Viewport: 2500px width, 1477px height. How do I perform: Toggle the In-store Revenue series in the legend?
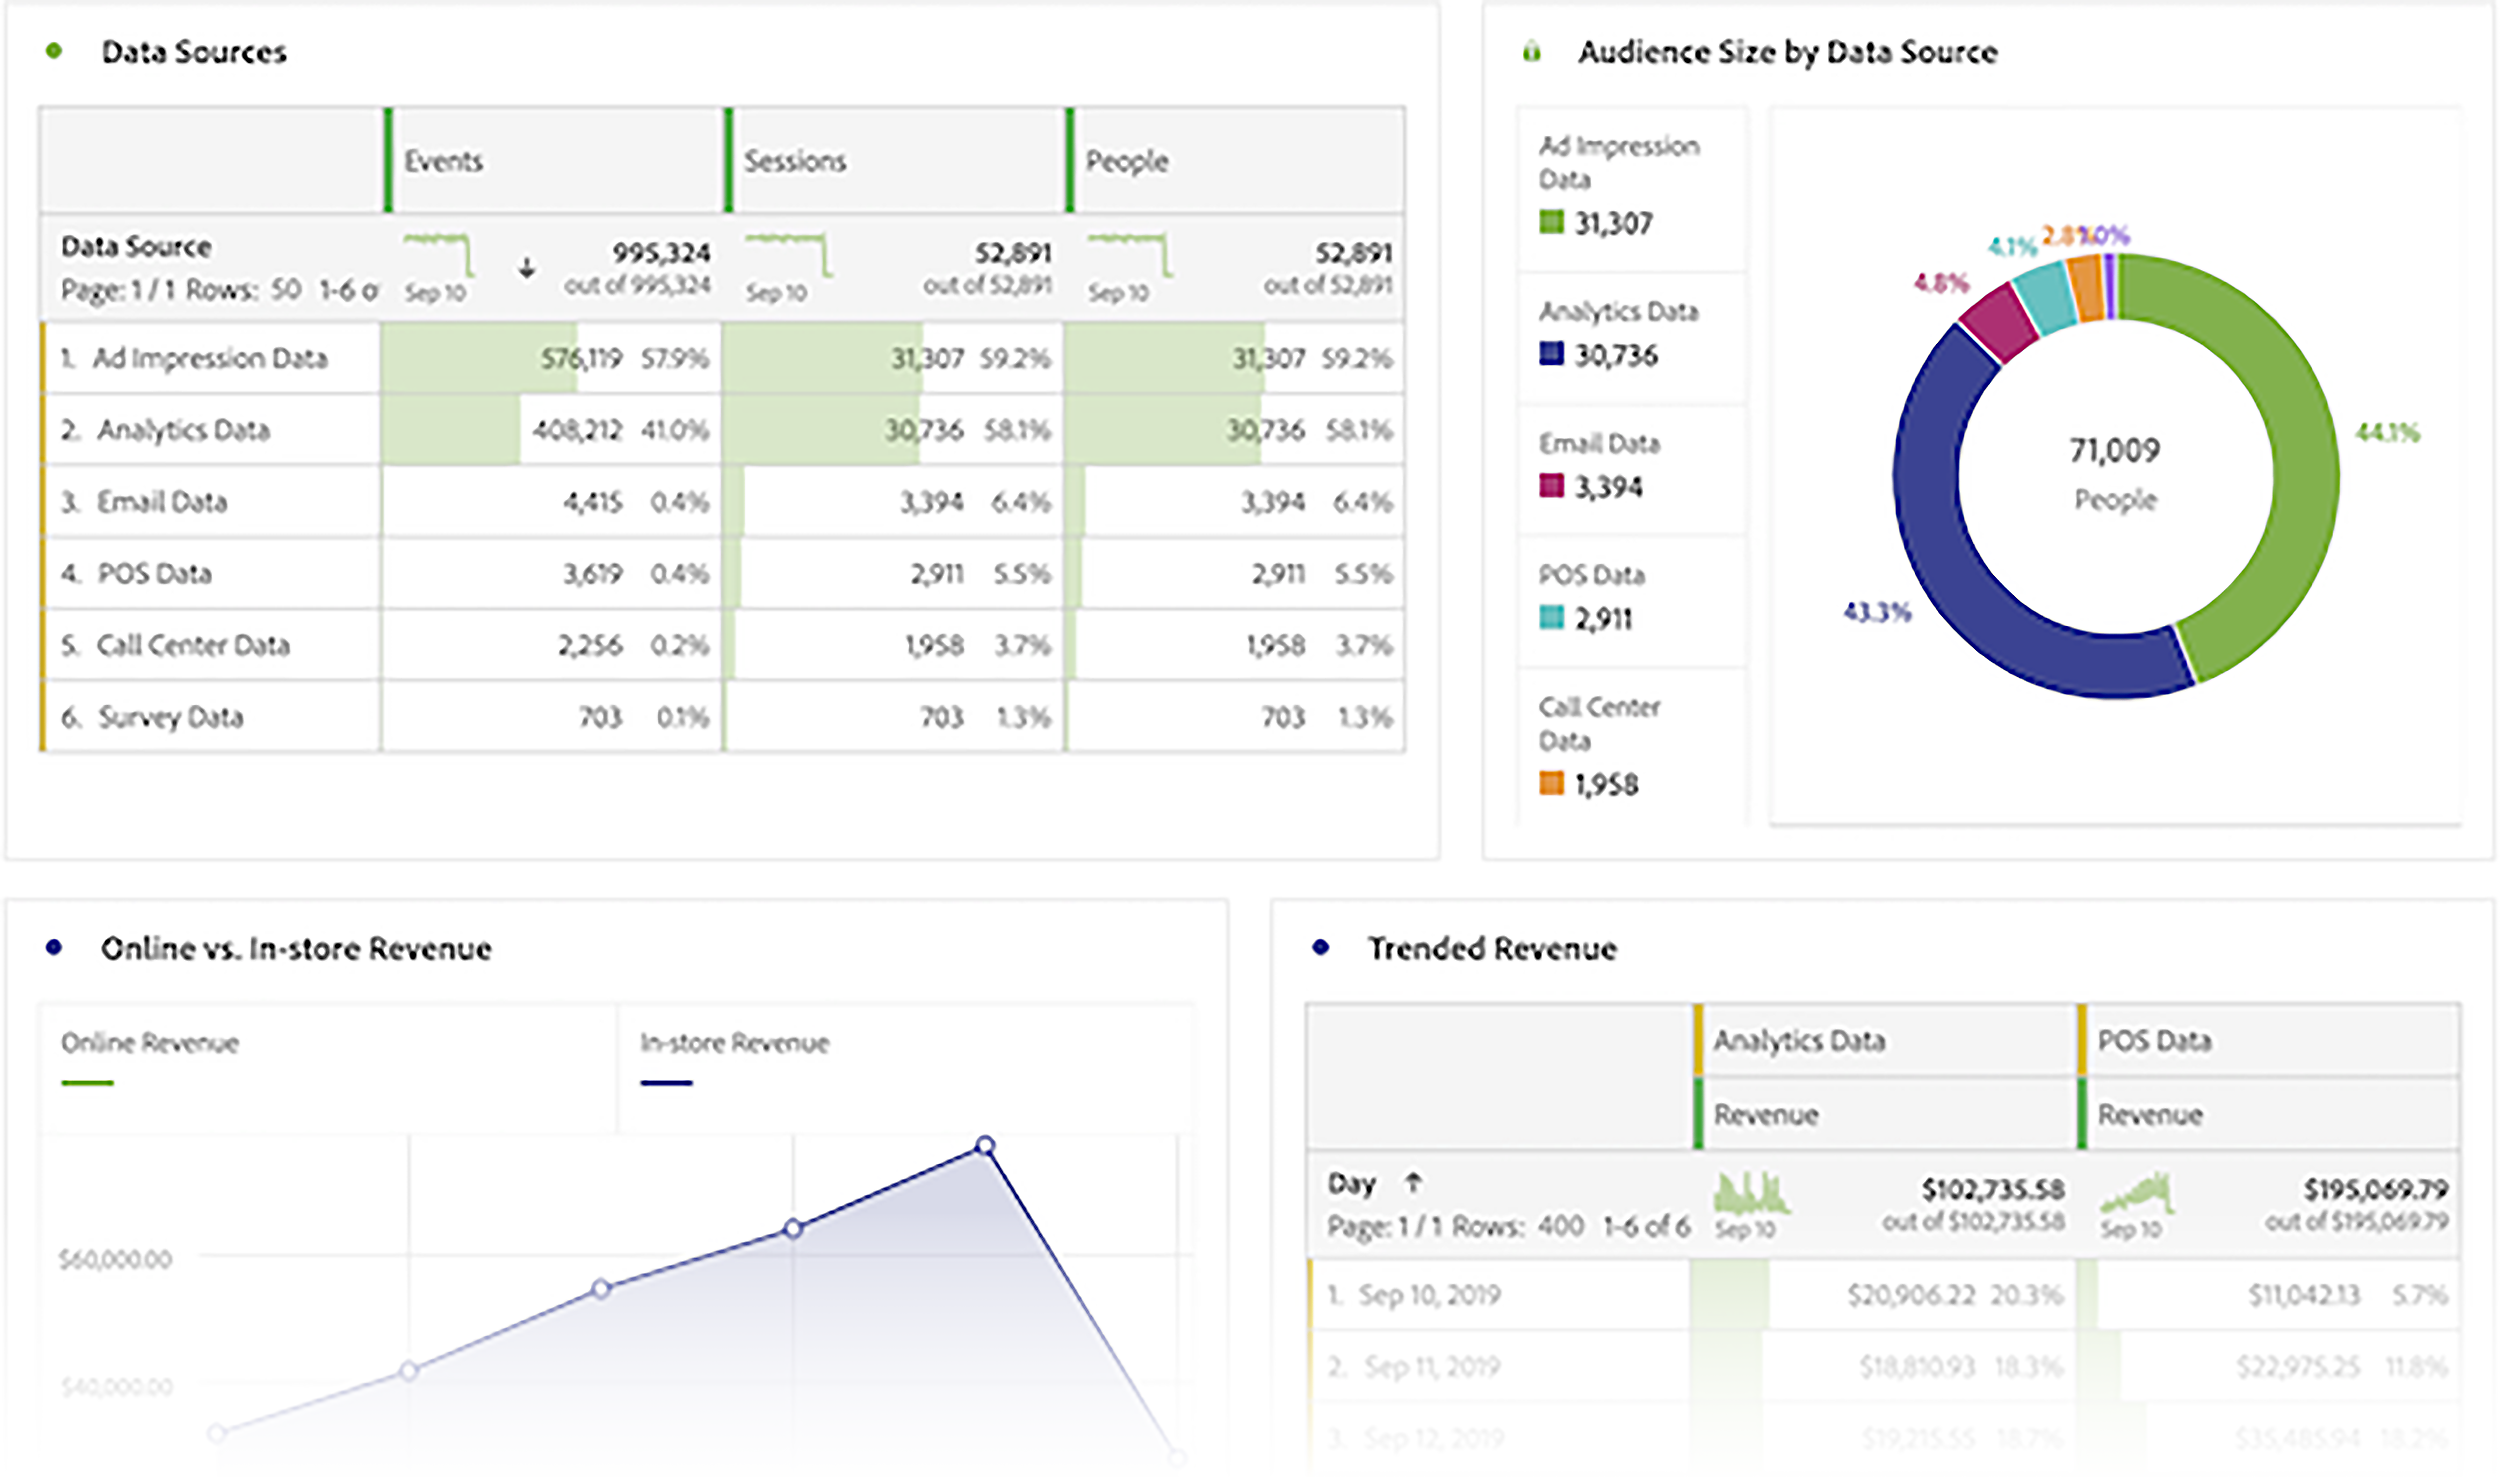point(735,1042)
